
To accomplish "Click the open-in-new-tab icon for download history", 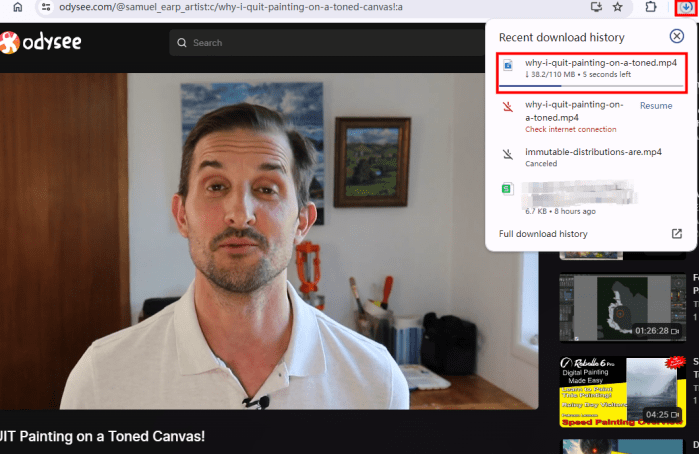I will click(676, 234).
